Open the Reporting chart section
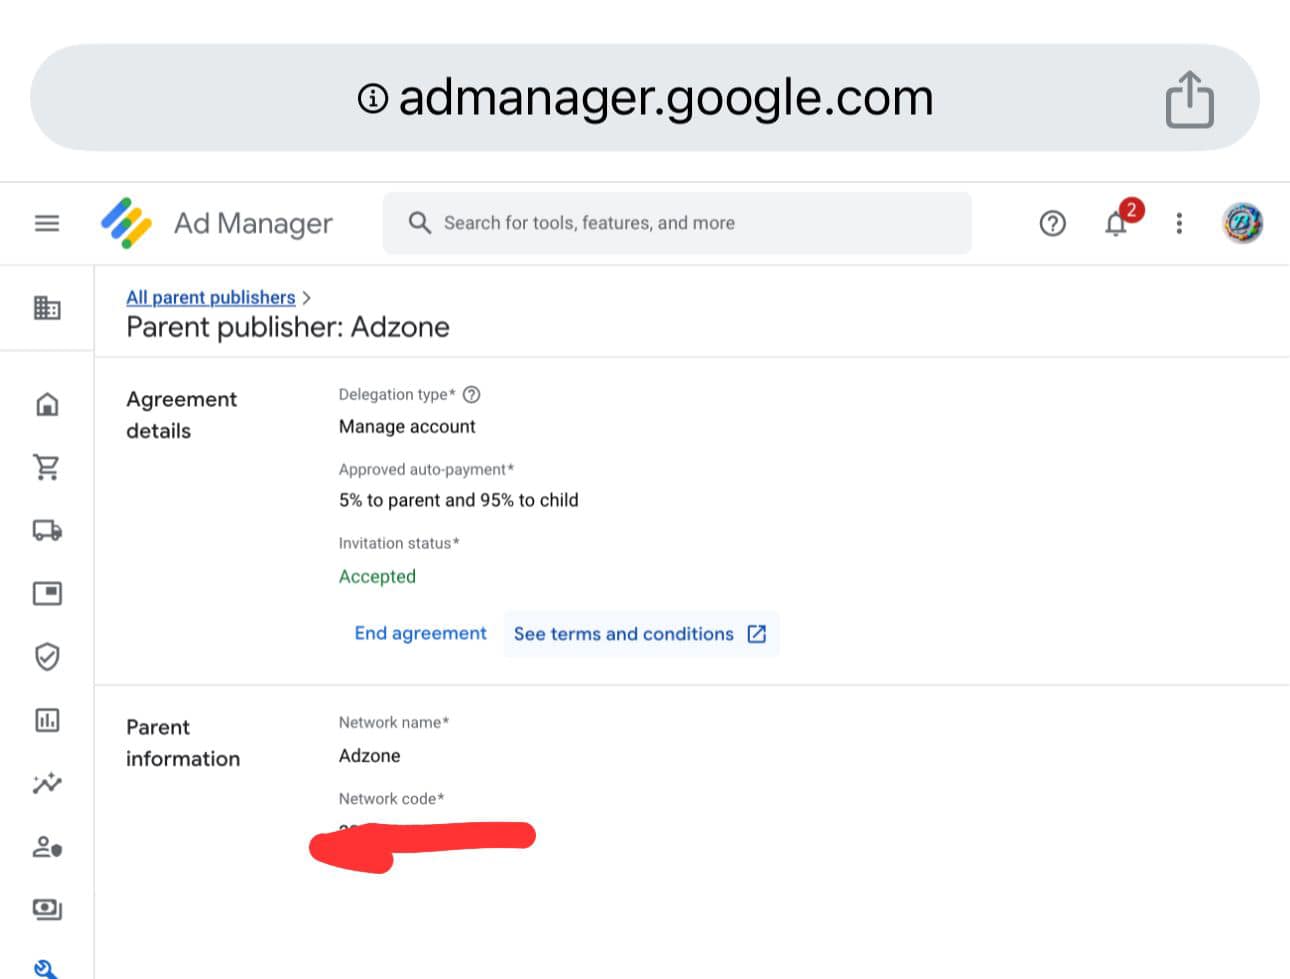1290x979 pixels. [47, 720]
